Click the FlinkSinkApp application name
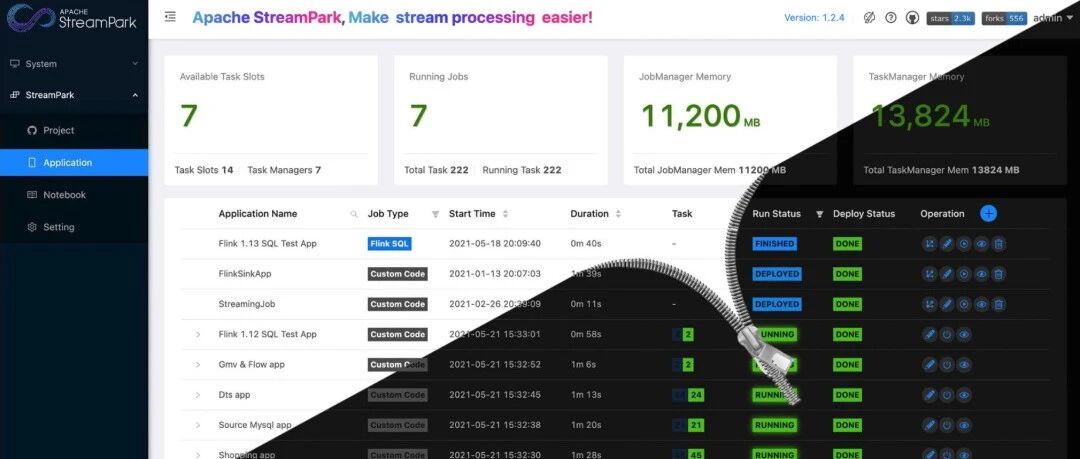1080x459 pixels. point(245,274)
